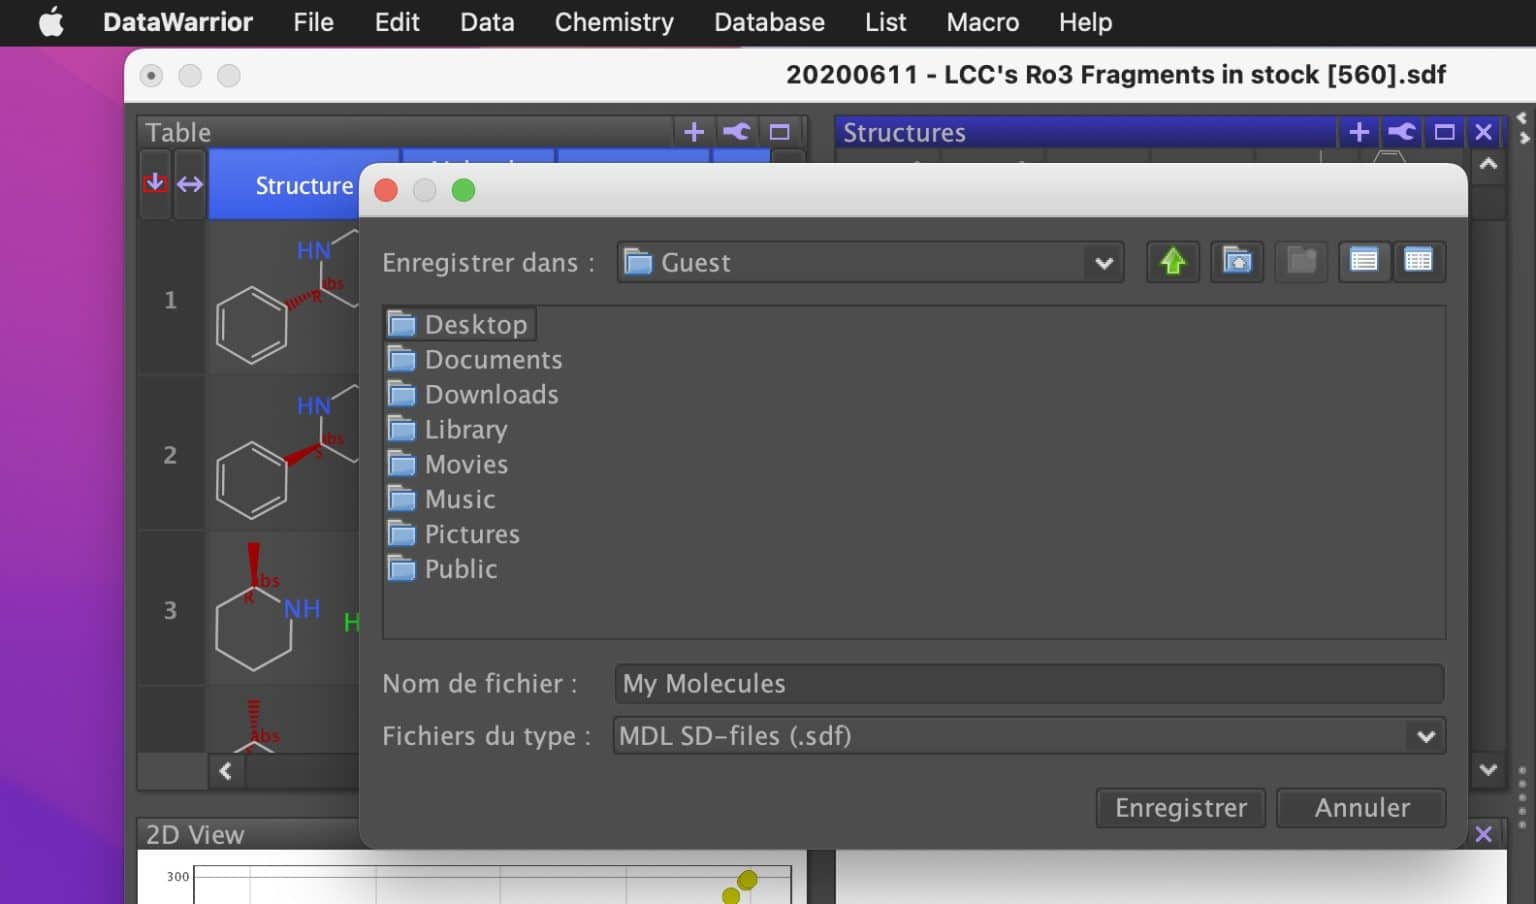Open the Apple menu
Image resolution: width=1536 pixels, height=904 pixels.
click(51, 22)
